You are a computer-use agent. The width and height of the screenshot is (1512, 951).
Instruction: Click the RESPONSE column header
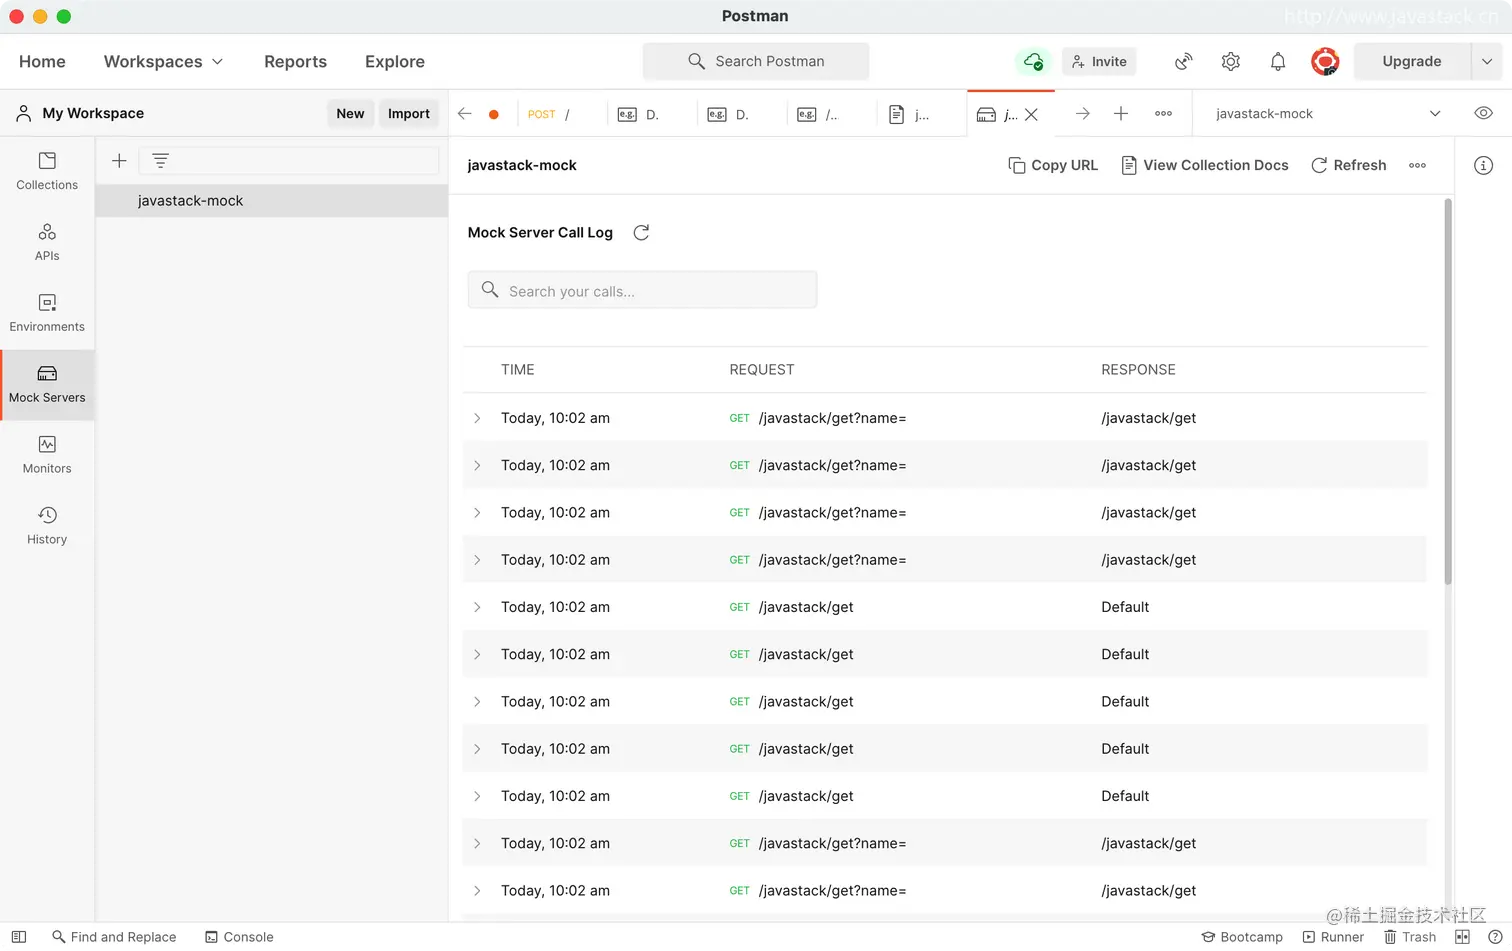click(1138, 369)
